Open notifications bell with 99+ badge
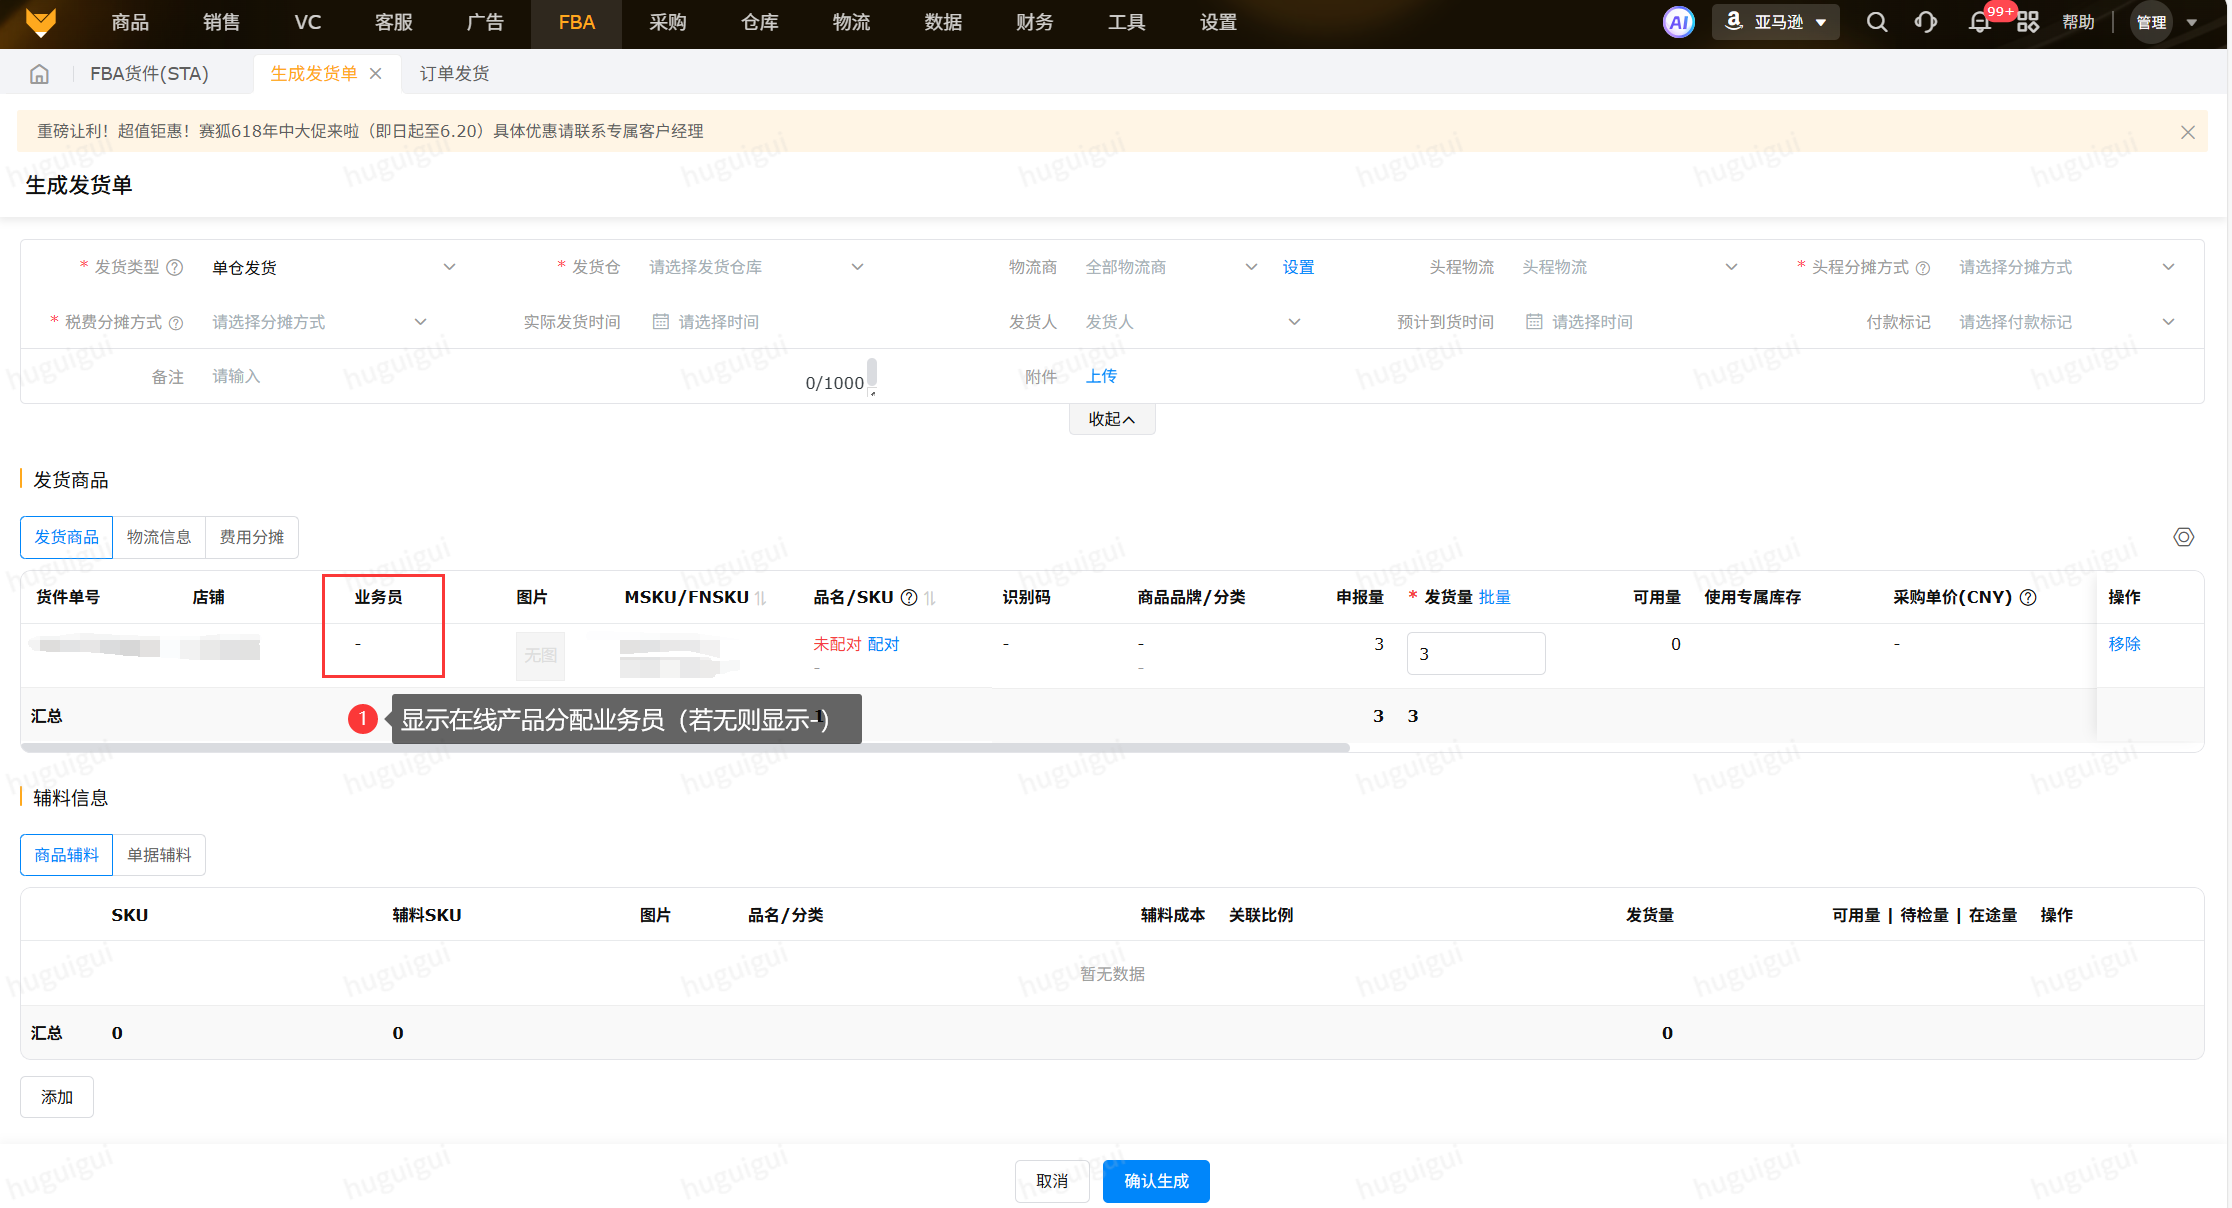The height and width of the screenshot is (1208, 2232). (x=1979, y=22)
